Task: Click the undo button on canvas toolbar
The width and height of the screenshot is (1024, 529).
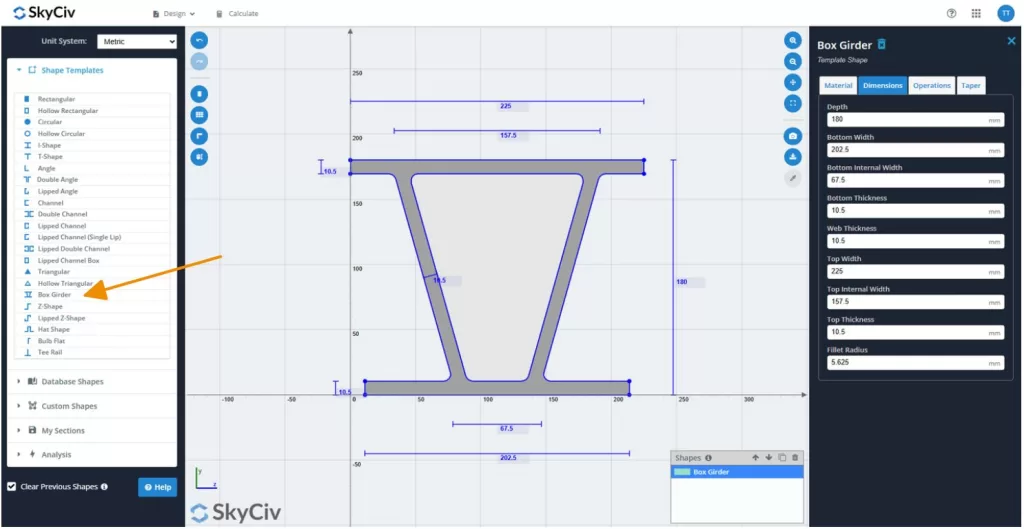Action: click(x=199, y=40)
